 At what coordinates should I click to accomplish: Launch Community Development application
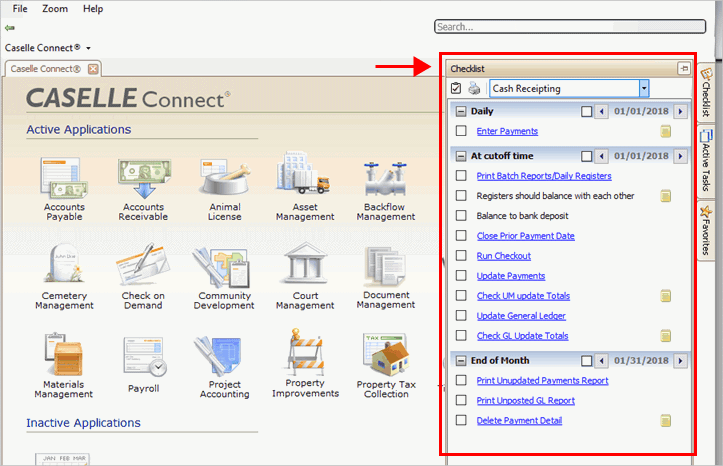(224, 278)
